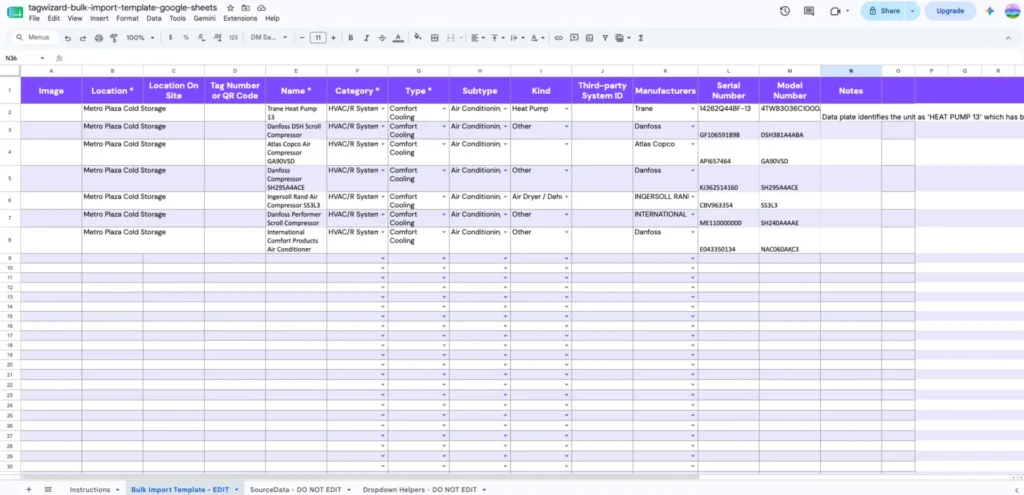1024x495 pixels.
Task: Open the Borders tool
Action: 434,38
